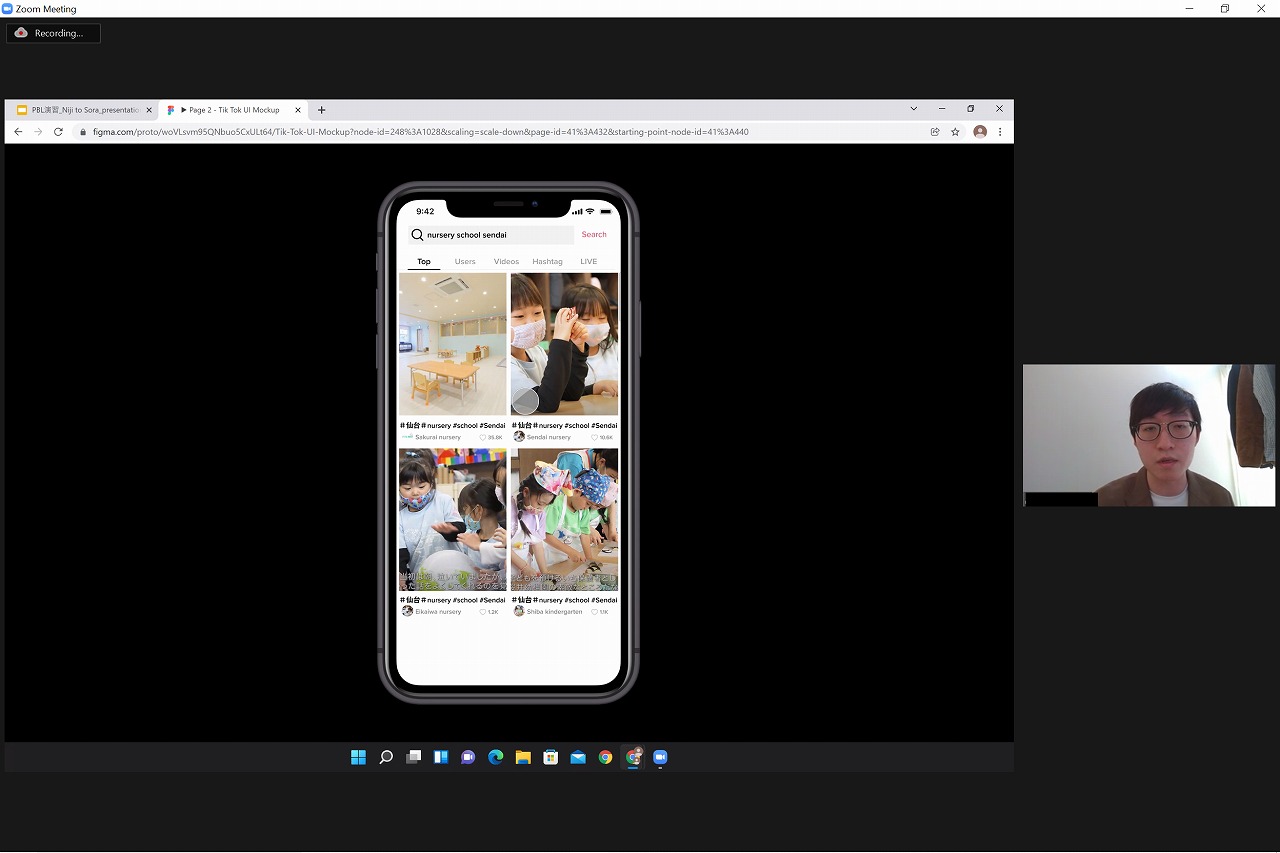
Task: Open File Explorer from the taskbar
Action: (523, 757)
